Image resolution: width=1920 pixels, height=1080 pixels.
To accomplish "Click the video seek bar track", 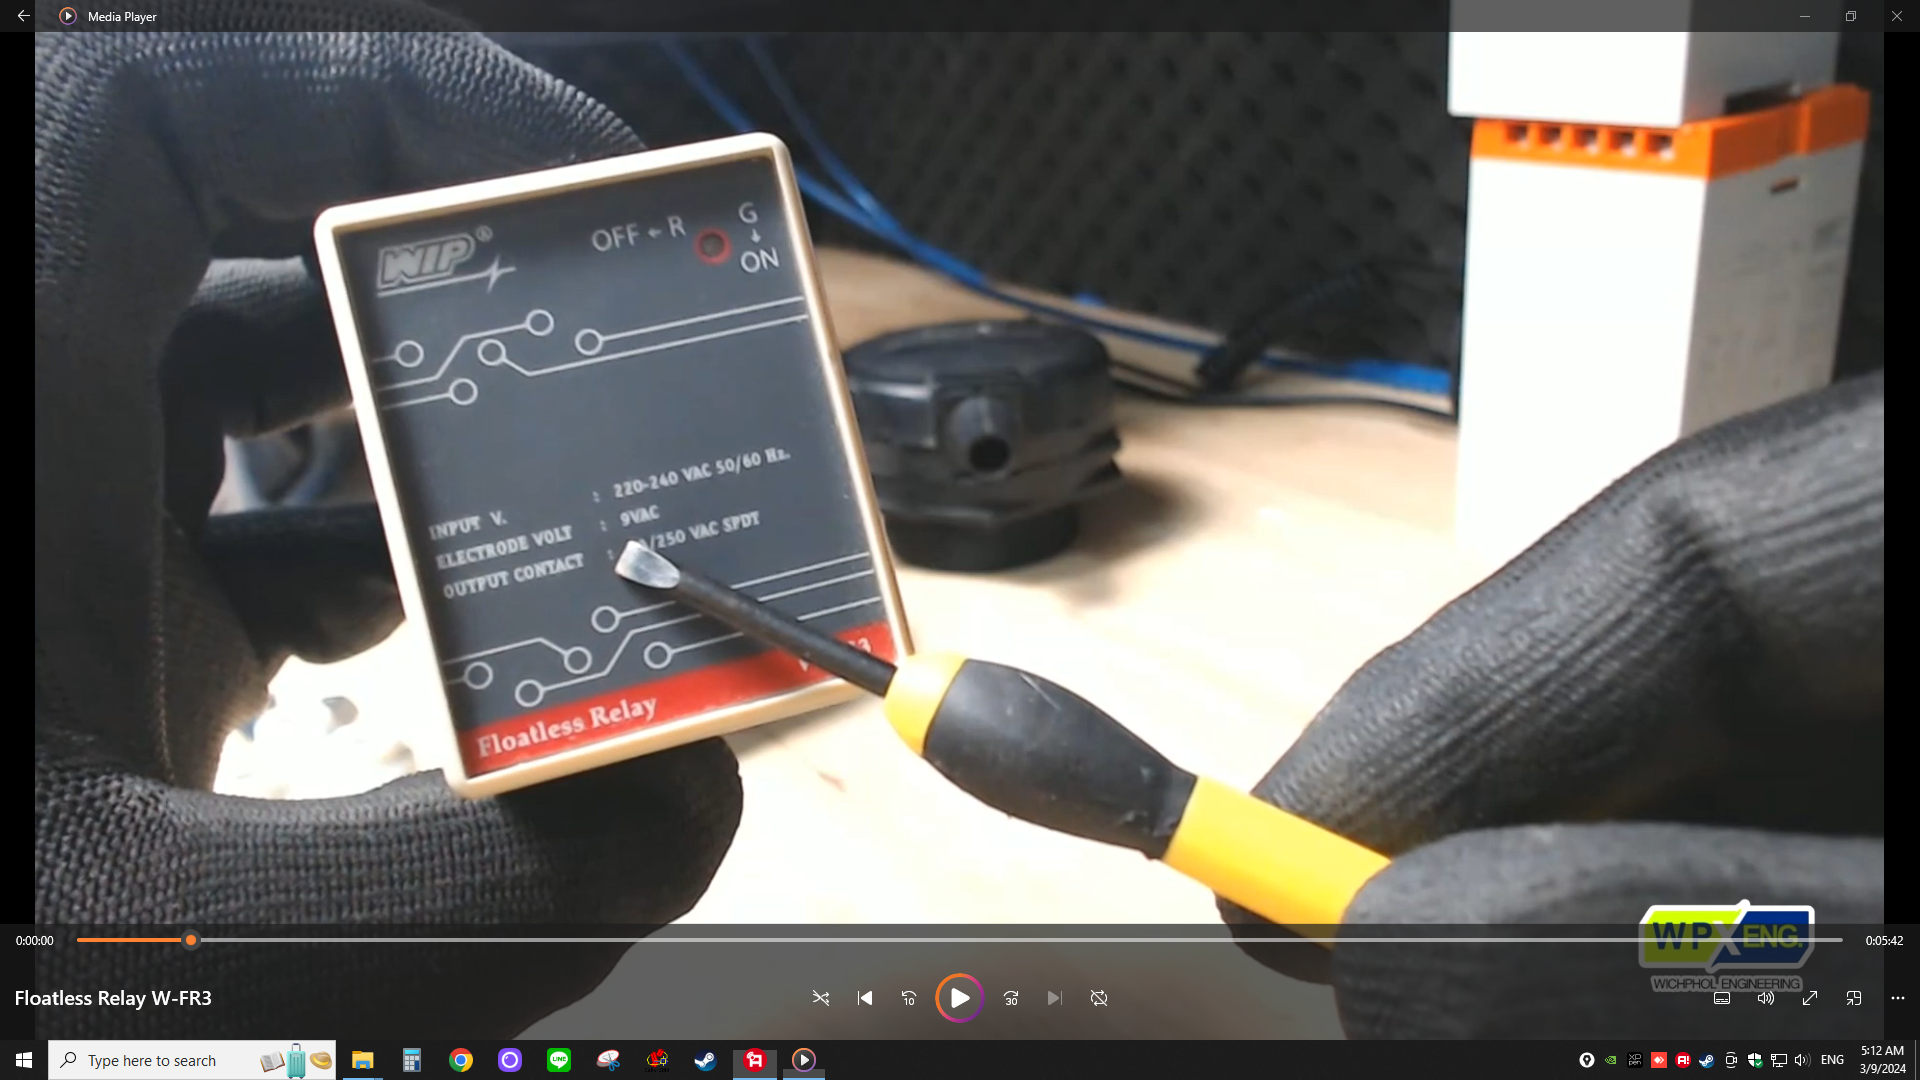I will coord(960,940).
